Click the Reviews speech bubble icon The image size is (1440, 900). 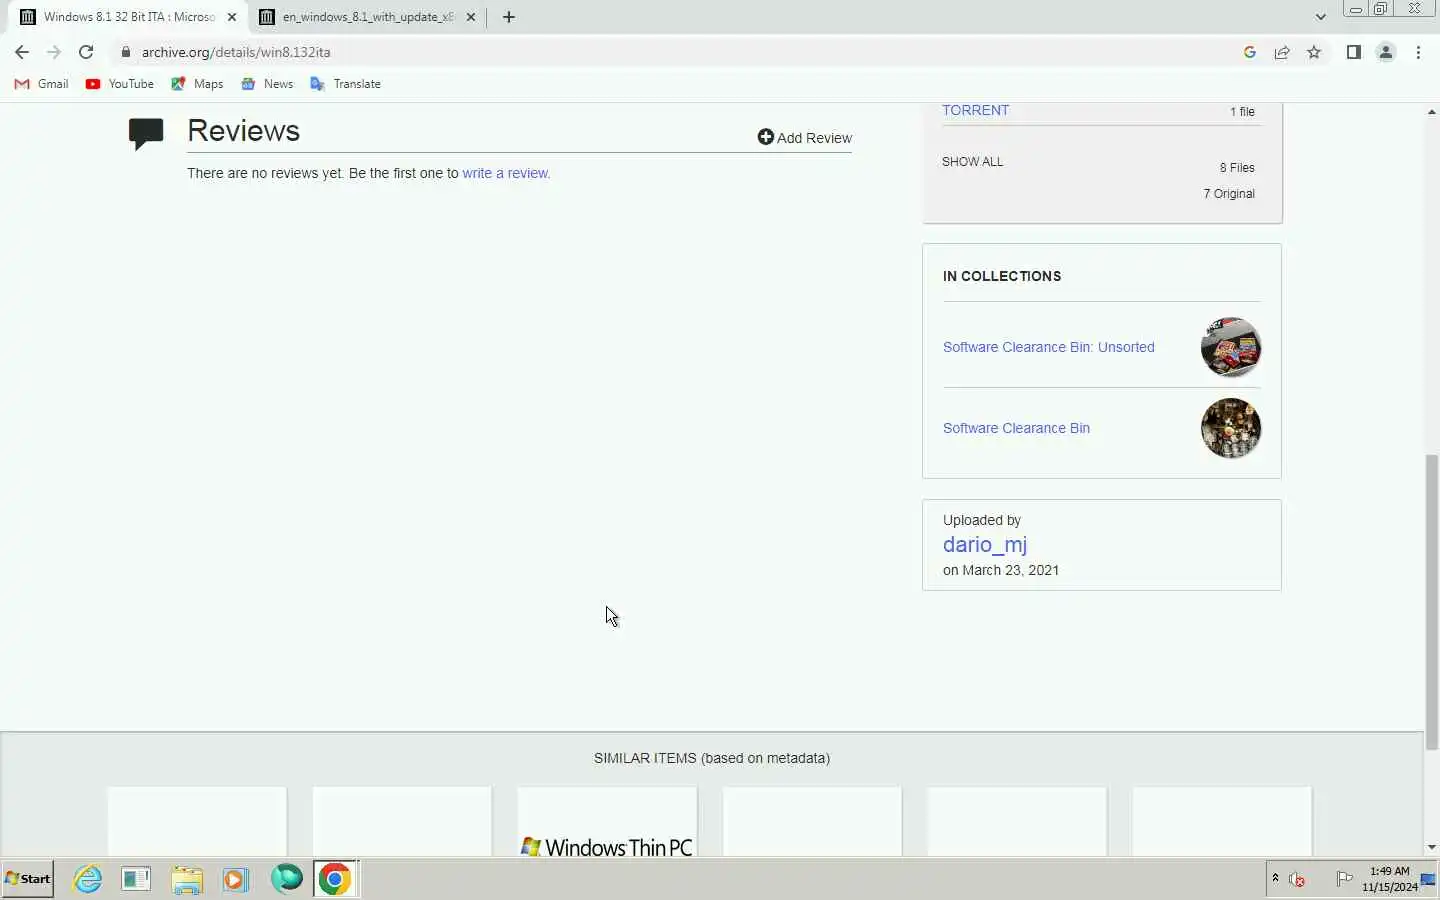click(x=146, y=133)
